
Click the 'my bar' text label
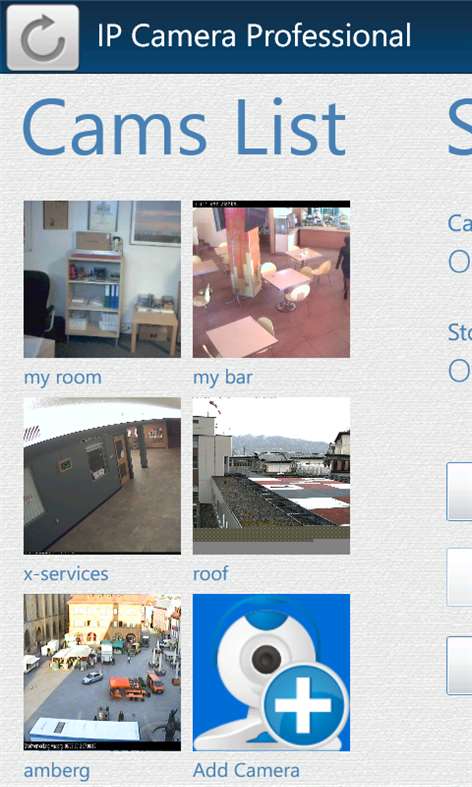pyautogui.click(x=223, y=377)
